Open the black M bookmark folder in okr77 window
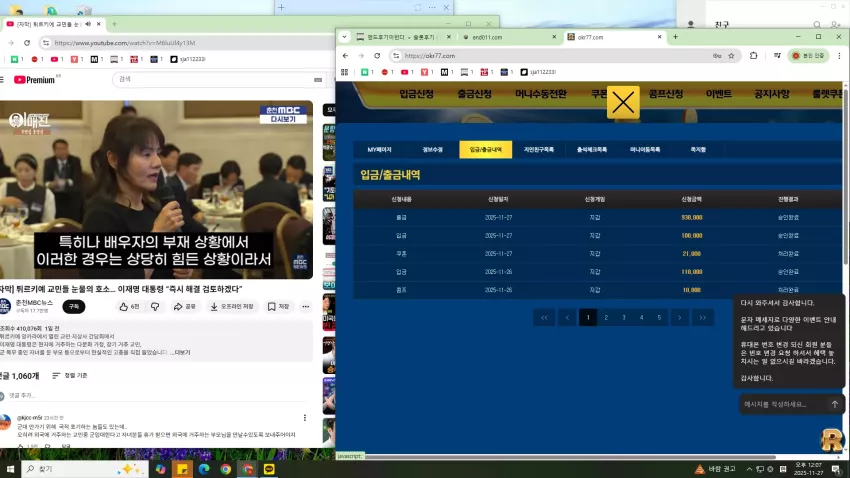This screenshot has height=478, width=850. pos(447,72)
